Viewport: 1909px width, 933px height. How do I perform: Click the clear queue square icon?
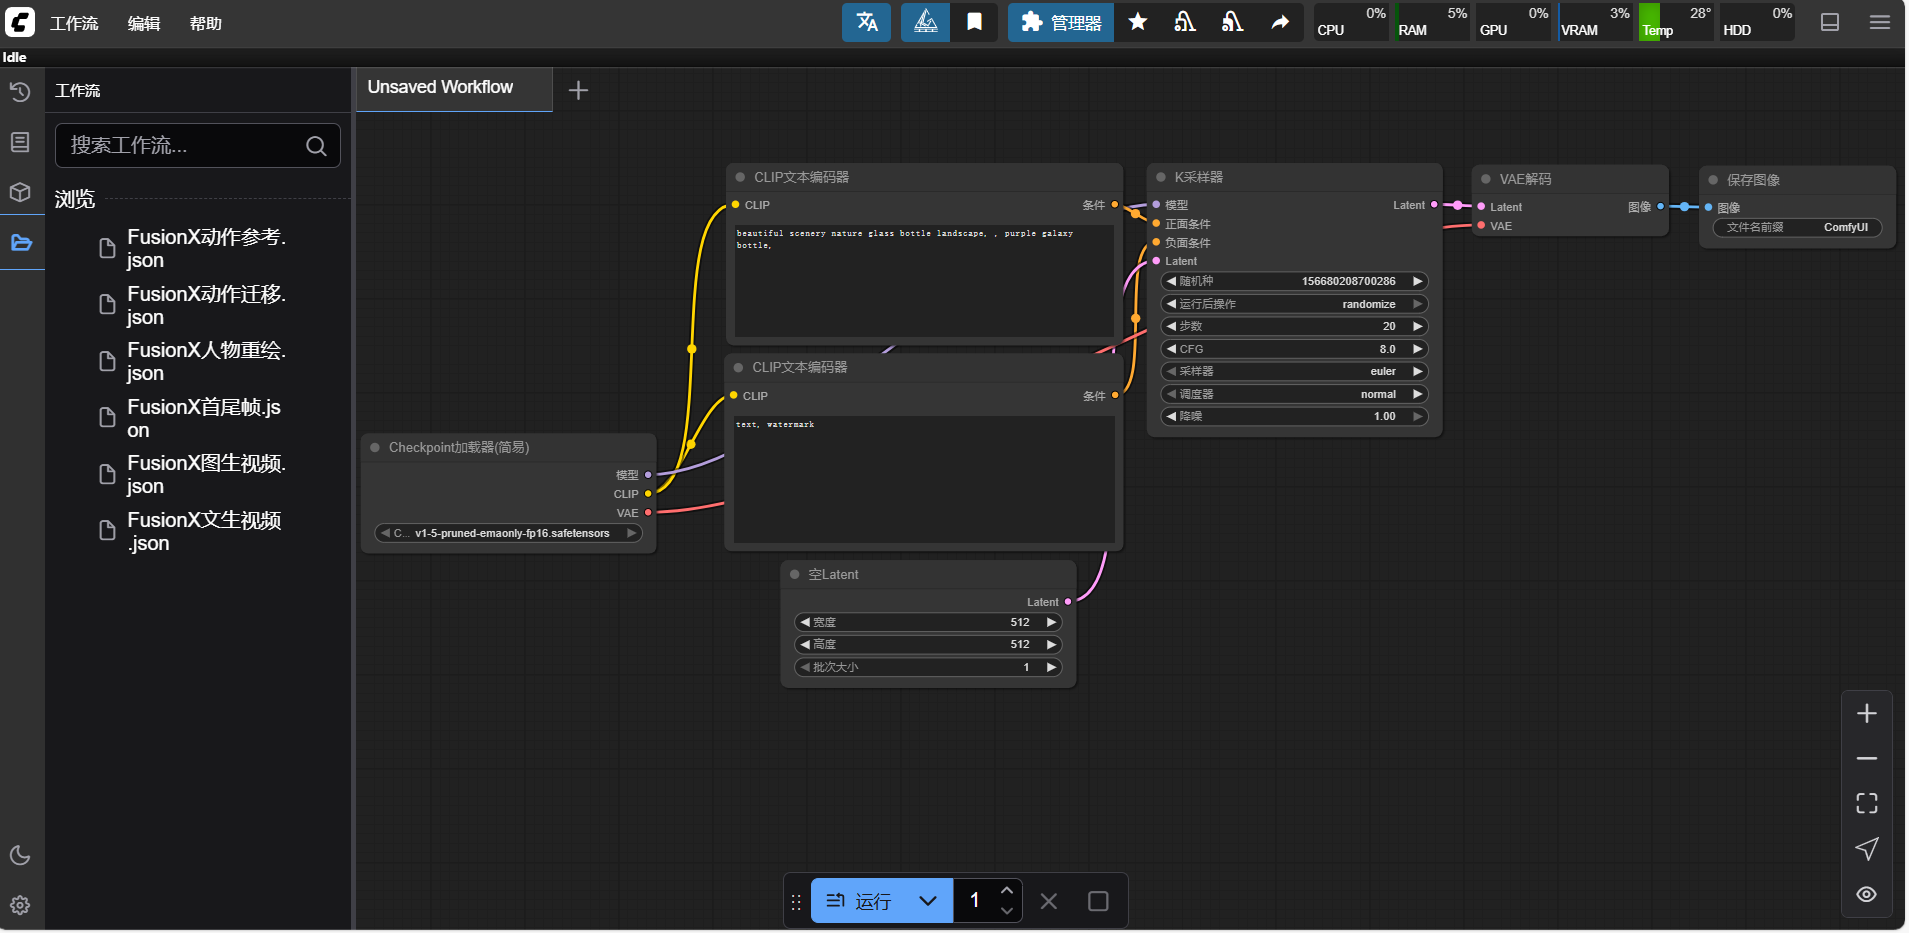coord(1098,901)
